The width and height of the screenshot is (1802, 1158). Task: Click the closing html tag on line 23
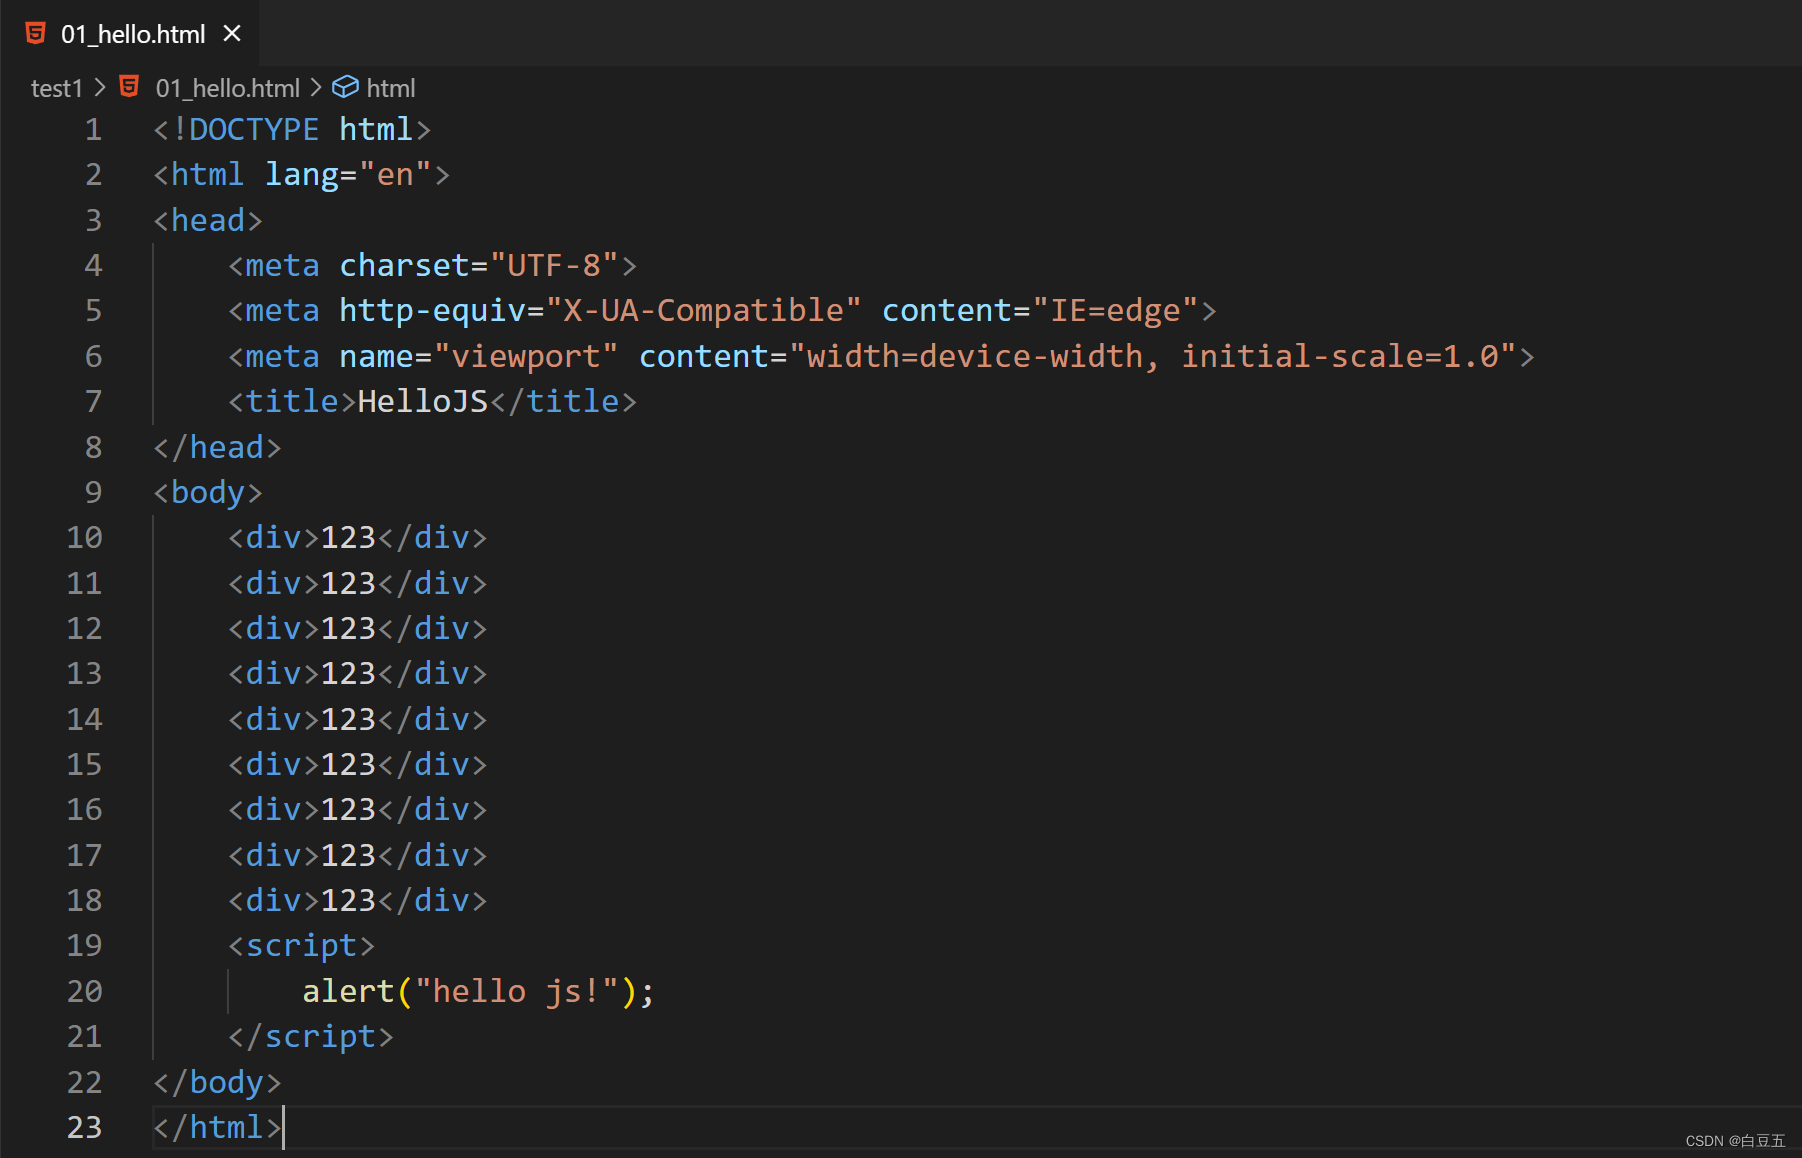[x=217, y=1127]
